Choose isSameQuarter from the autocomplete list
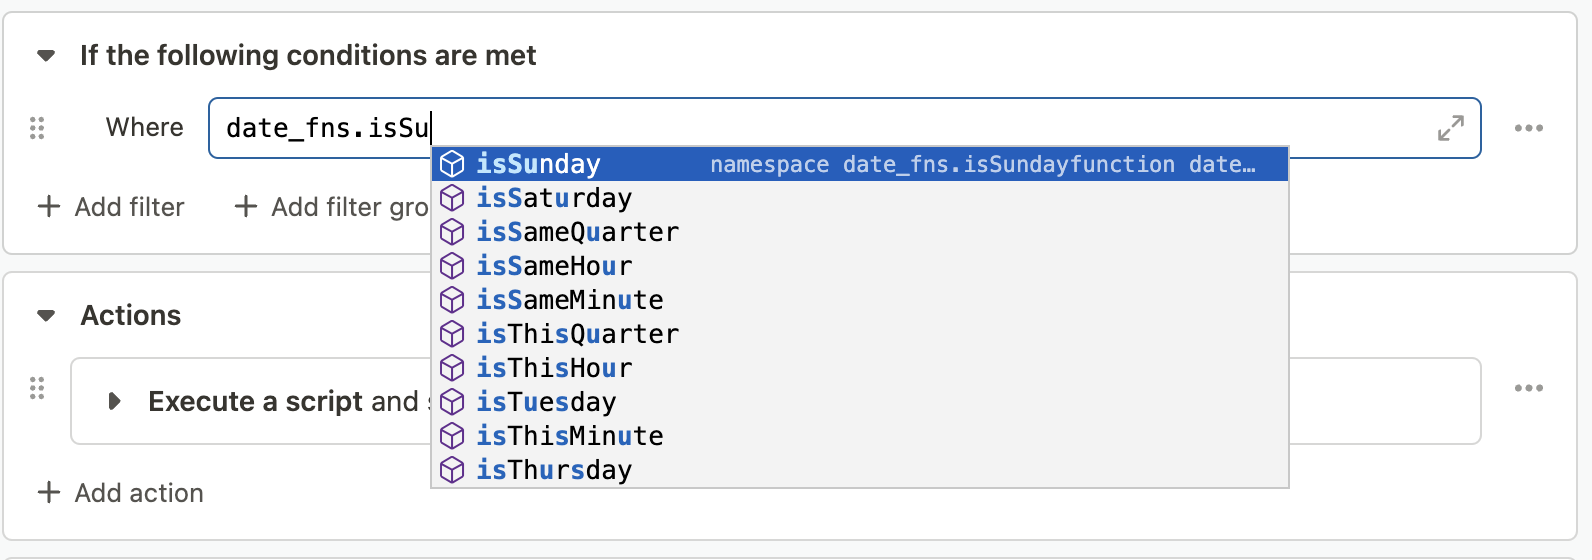Viewport: 1592px width, 560px height. point(860,232)
